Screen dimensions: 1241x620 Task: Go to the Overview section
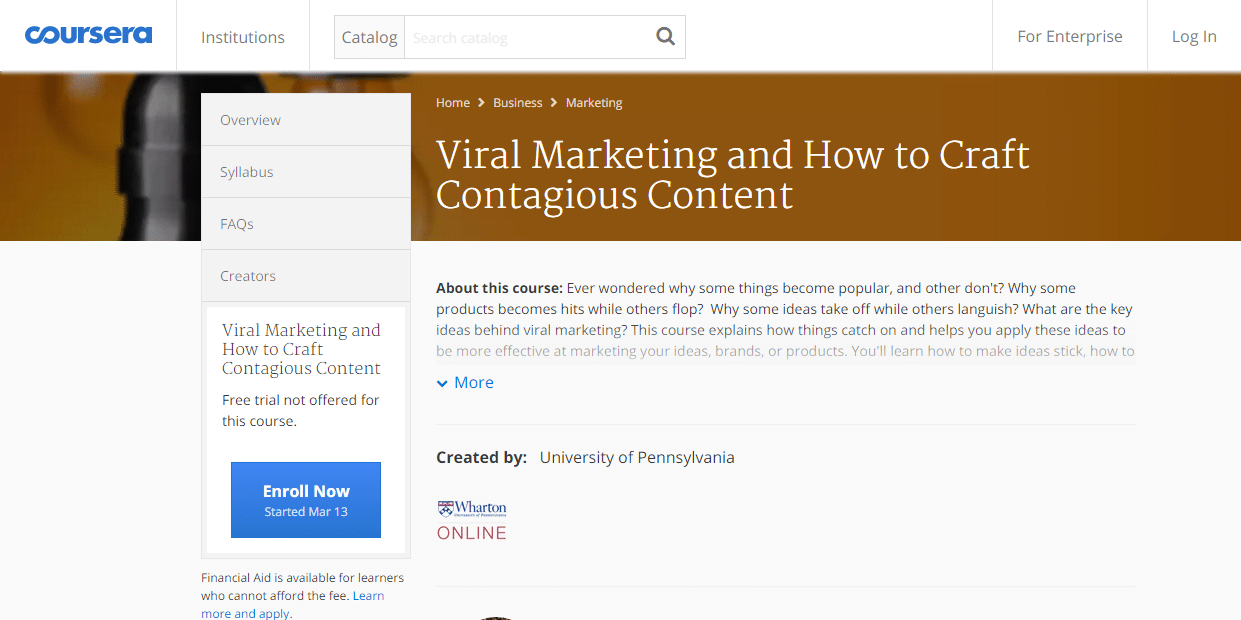306,120
